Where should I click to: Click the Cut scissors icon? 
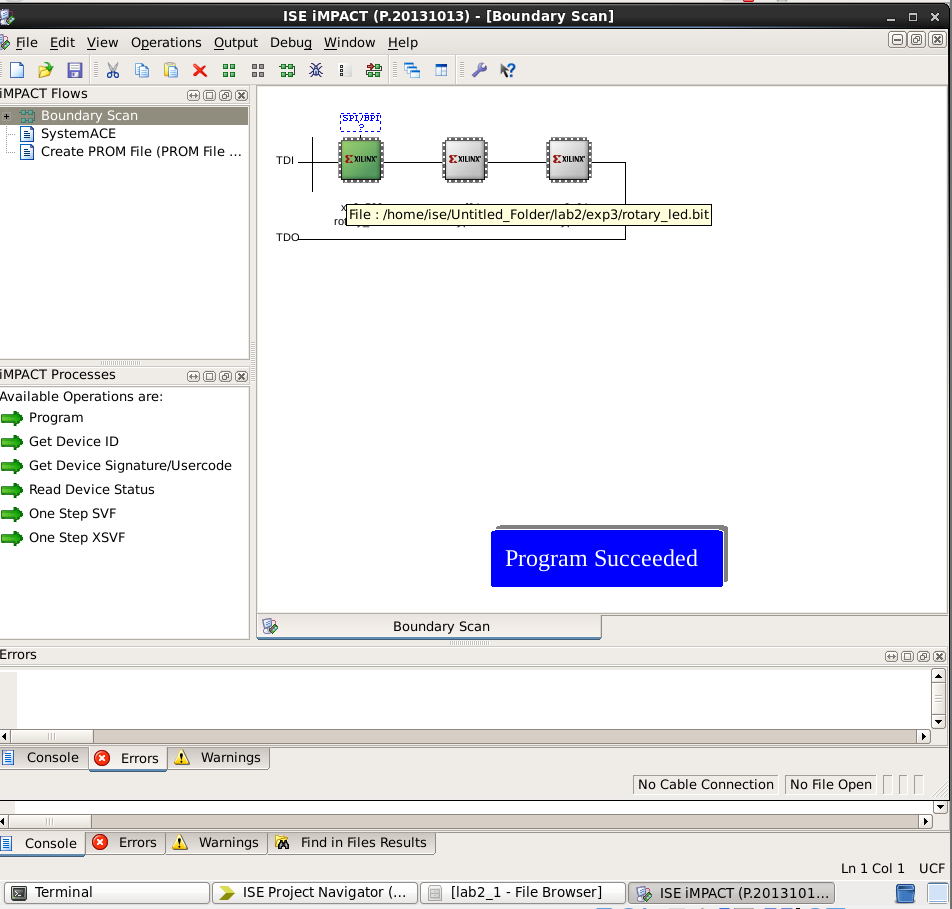113,70
